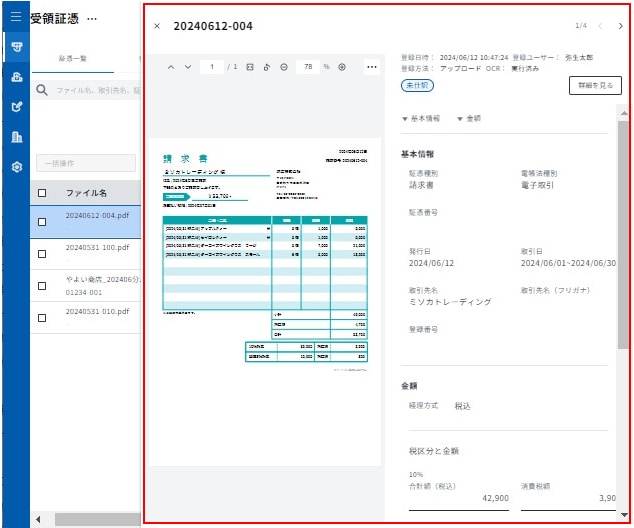This screenshot has height=528, width=634.
Task: Click the page number field in viewer
Action: pos(212,67)
